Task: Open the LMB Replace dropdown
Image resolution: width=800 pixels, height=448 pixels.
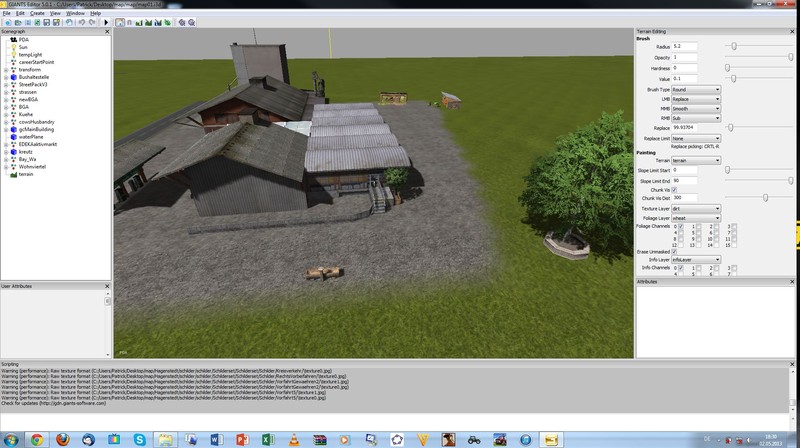Action: point(696,99)
